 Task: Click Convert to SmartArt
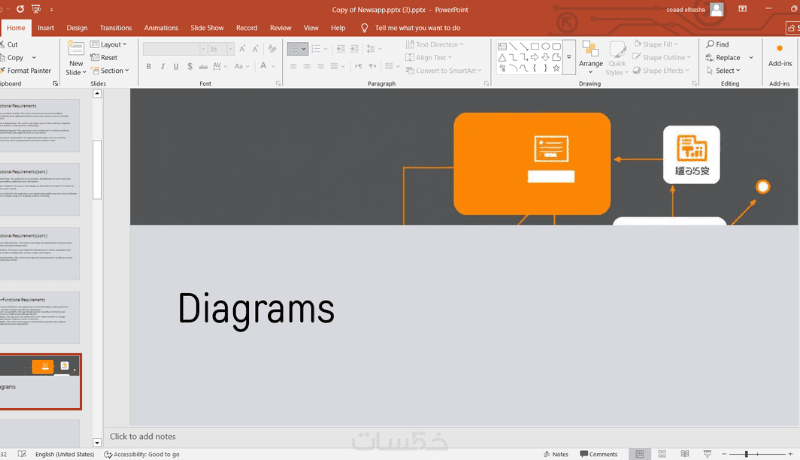pos(443,70)
